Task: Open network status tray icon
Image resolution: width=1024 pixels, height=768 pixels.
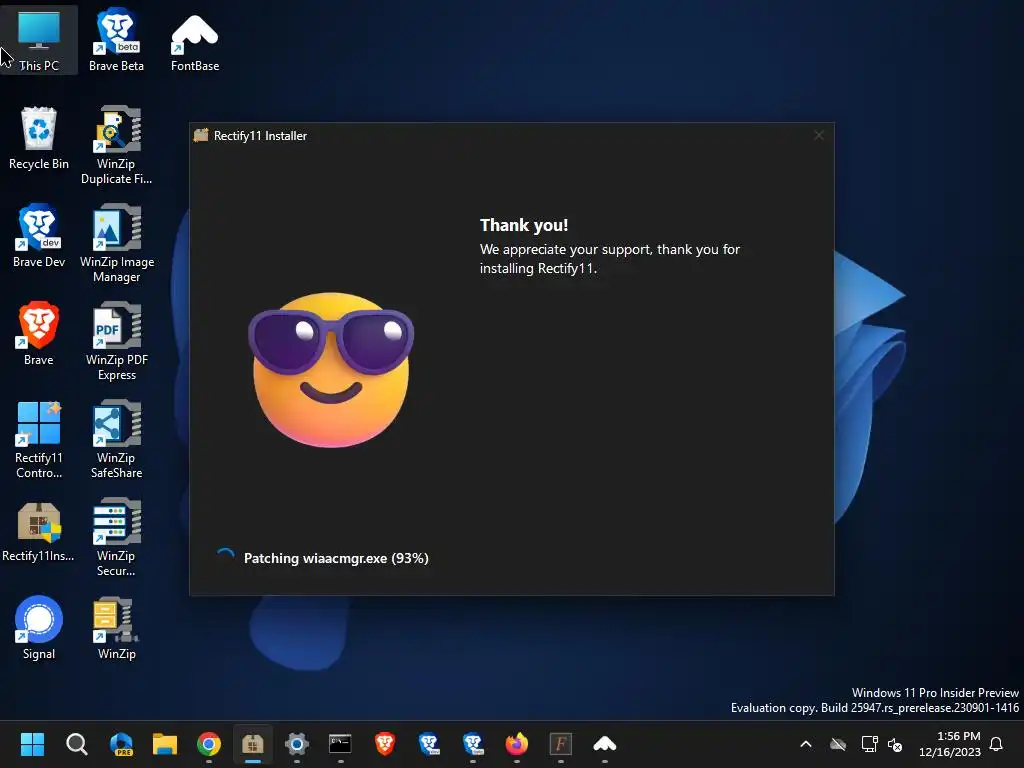Action: [869, 744]
